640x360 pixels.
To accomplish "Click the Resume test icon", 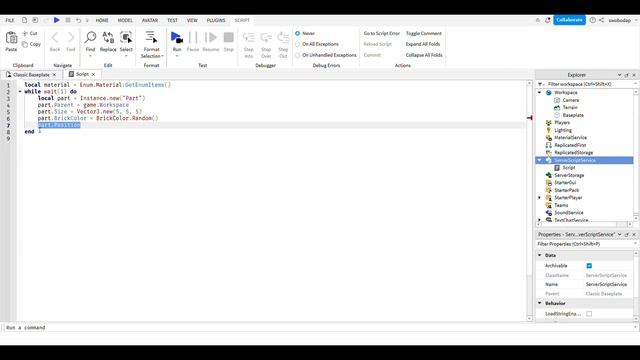I will [211, 38].
